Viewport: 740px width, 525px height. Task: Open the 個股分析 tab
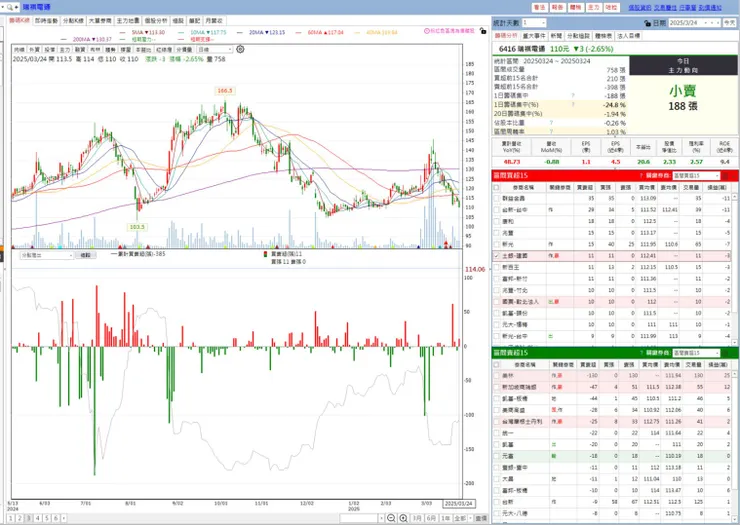coord(156,21)
